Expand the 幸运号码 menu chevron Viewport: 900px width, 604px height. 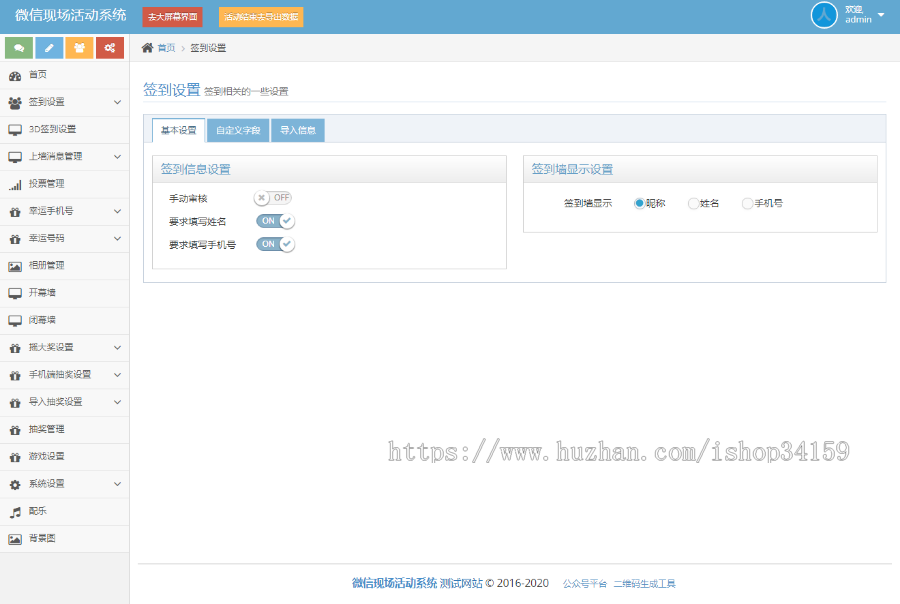click(x=117, y=238)
